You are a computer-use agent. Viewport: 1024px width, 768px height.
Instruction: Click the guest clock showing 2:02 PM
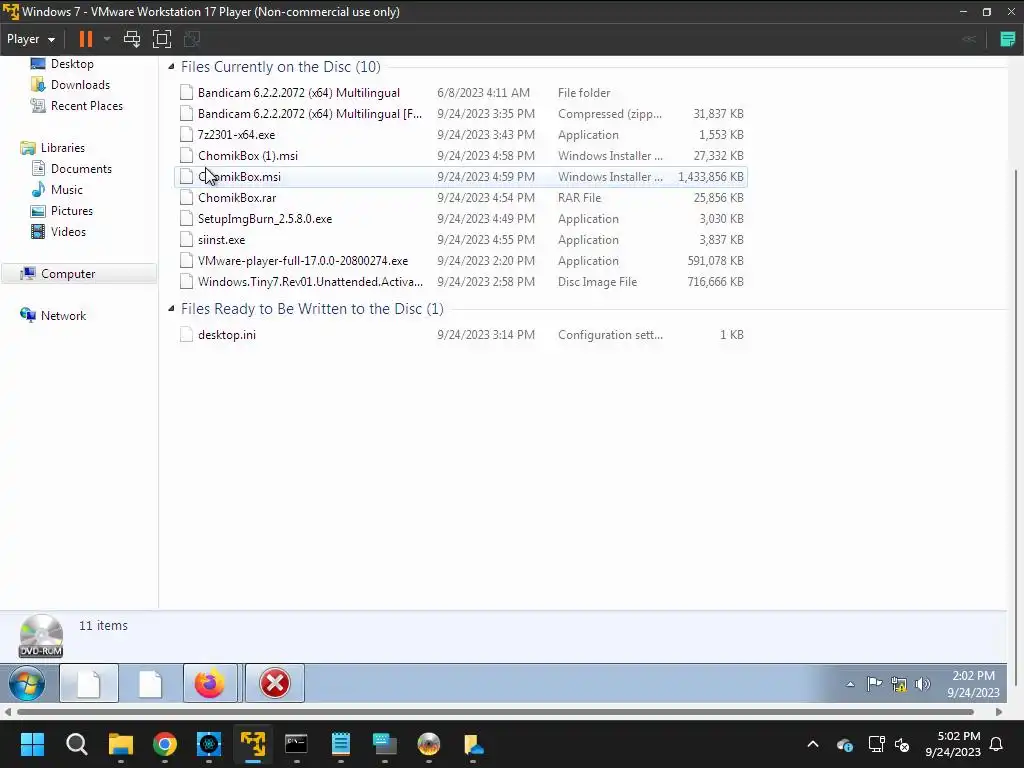(973, 684)
